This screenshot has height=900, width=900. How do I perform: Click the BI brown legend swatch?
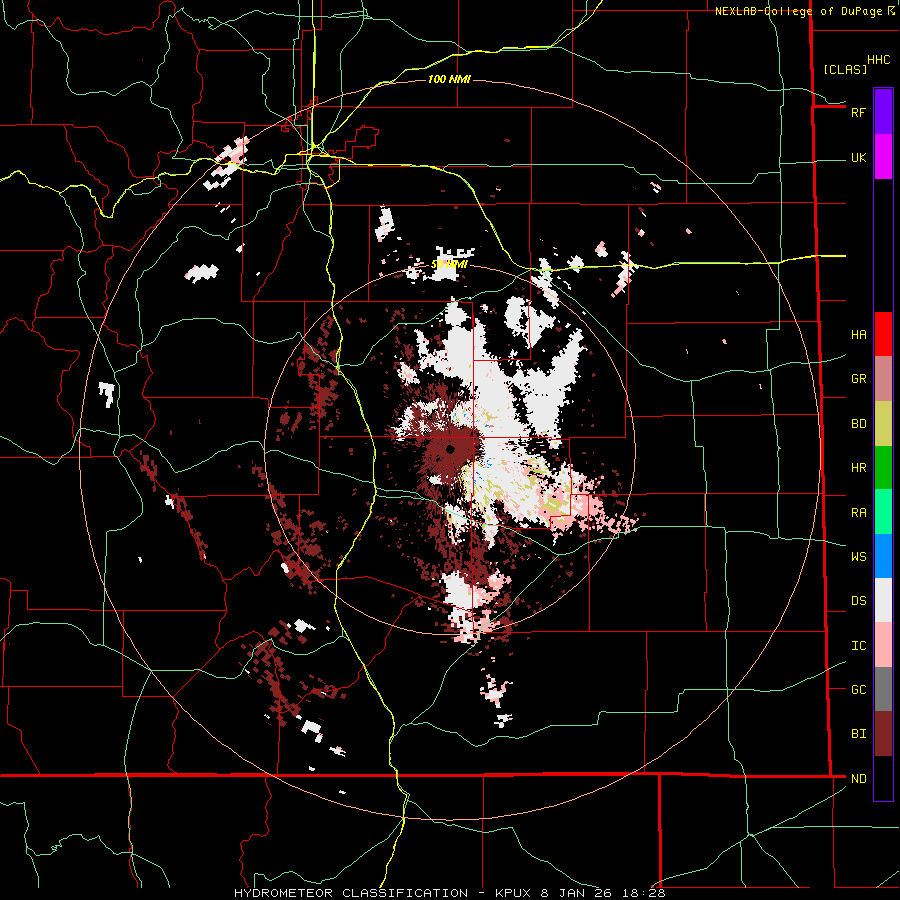coord(883,734)
